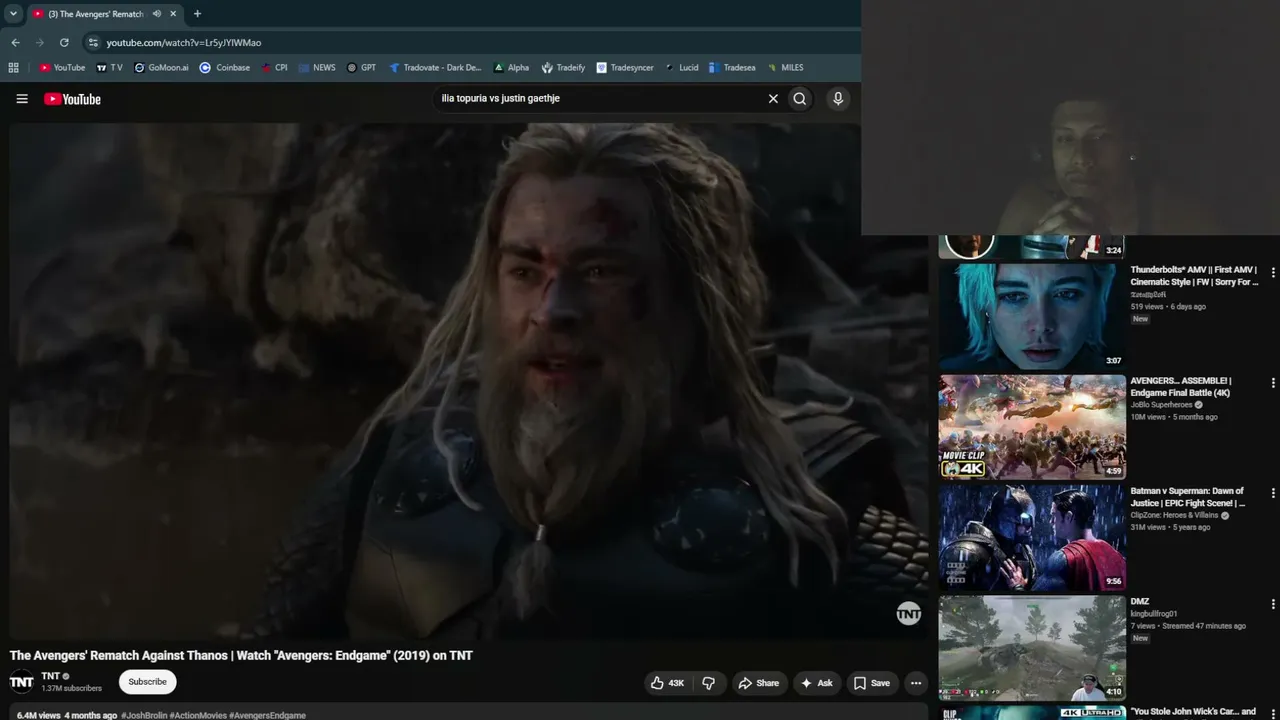Open more options for DMZ video
1280x720 pixels.
click(x=1272, y=604)
